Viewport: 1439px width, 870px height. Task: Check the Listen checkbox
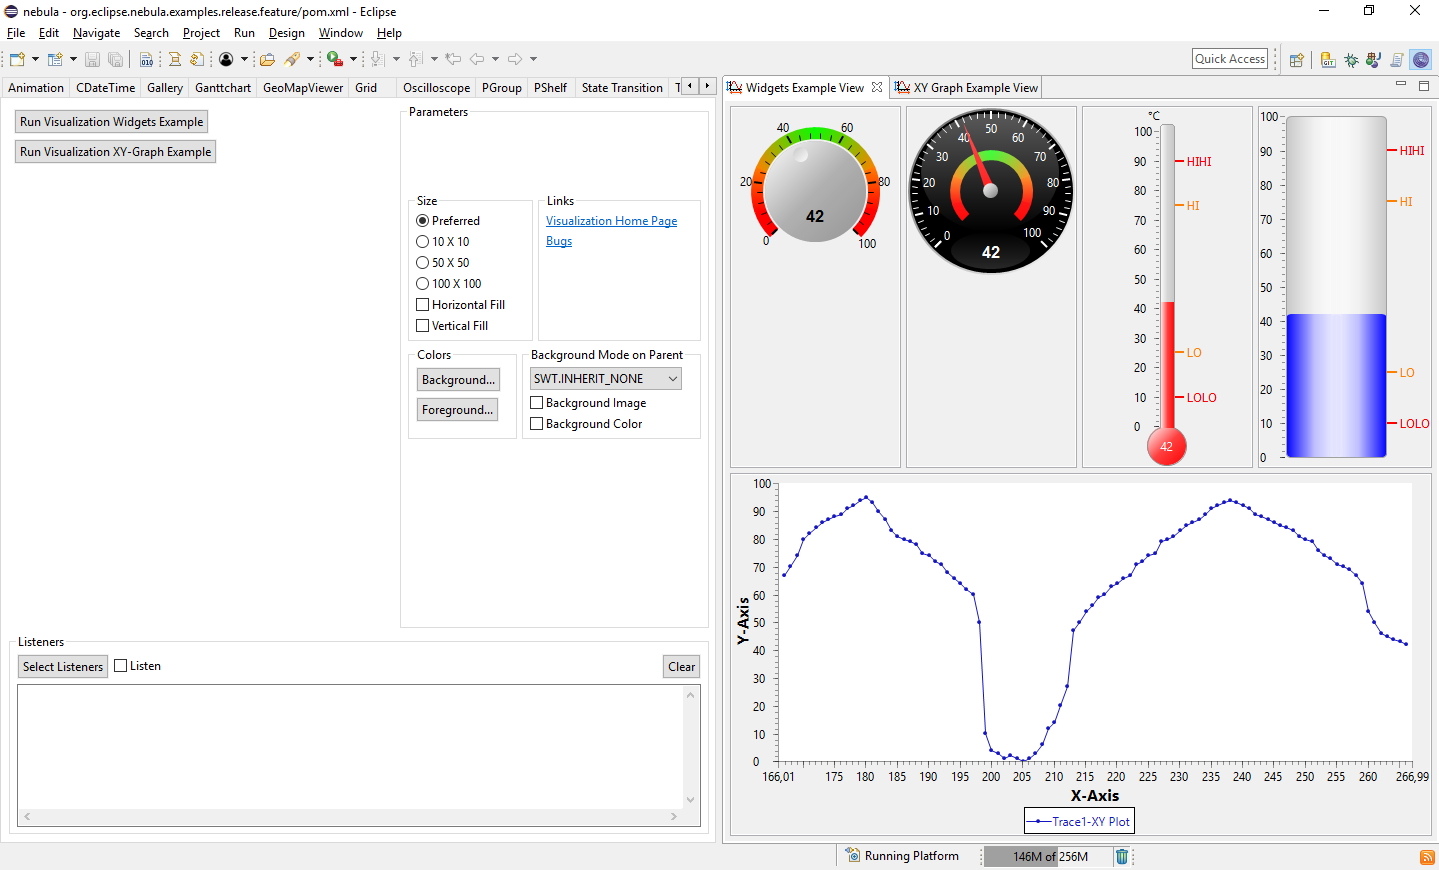[x=121, y=666]
